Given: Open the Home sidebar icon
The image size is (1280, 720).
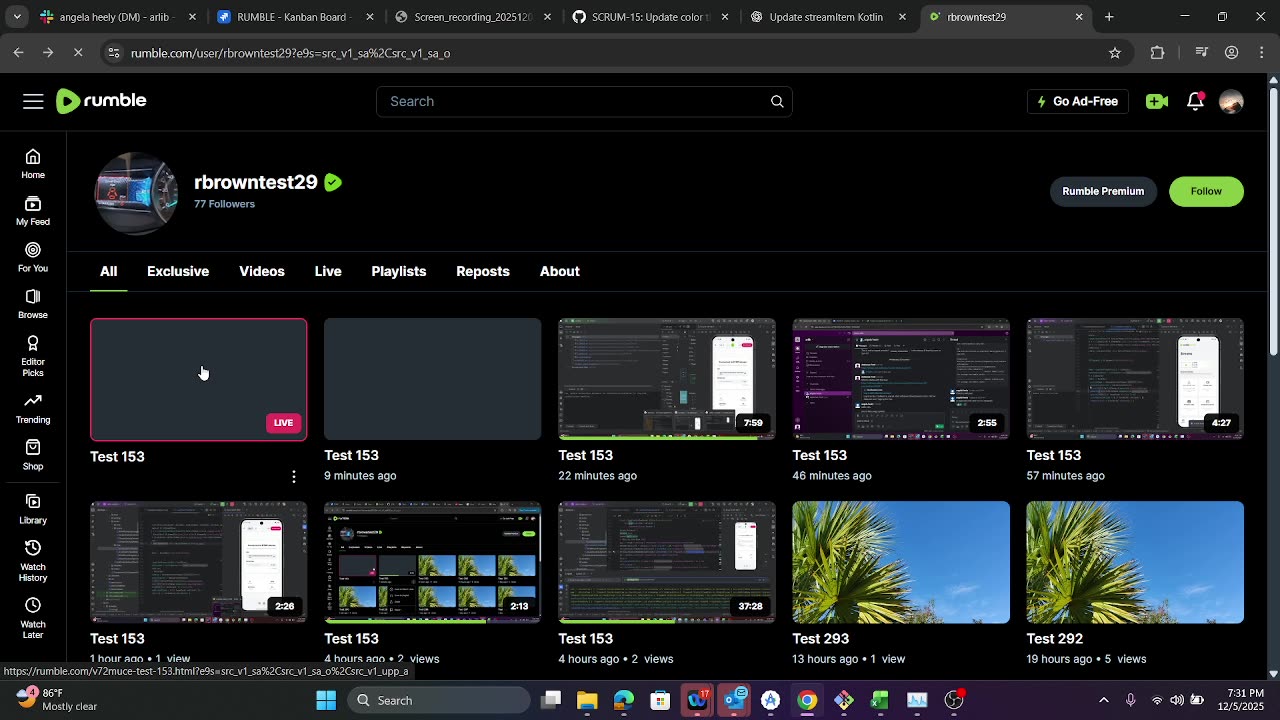Looking at the screenshot, I should click(33, 163).
